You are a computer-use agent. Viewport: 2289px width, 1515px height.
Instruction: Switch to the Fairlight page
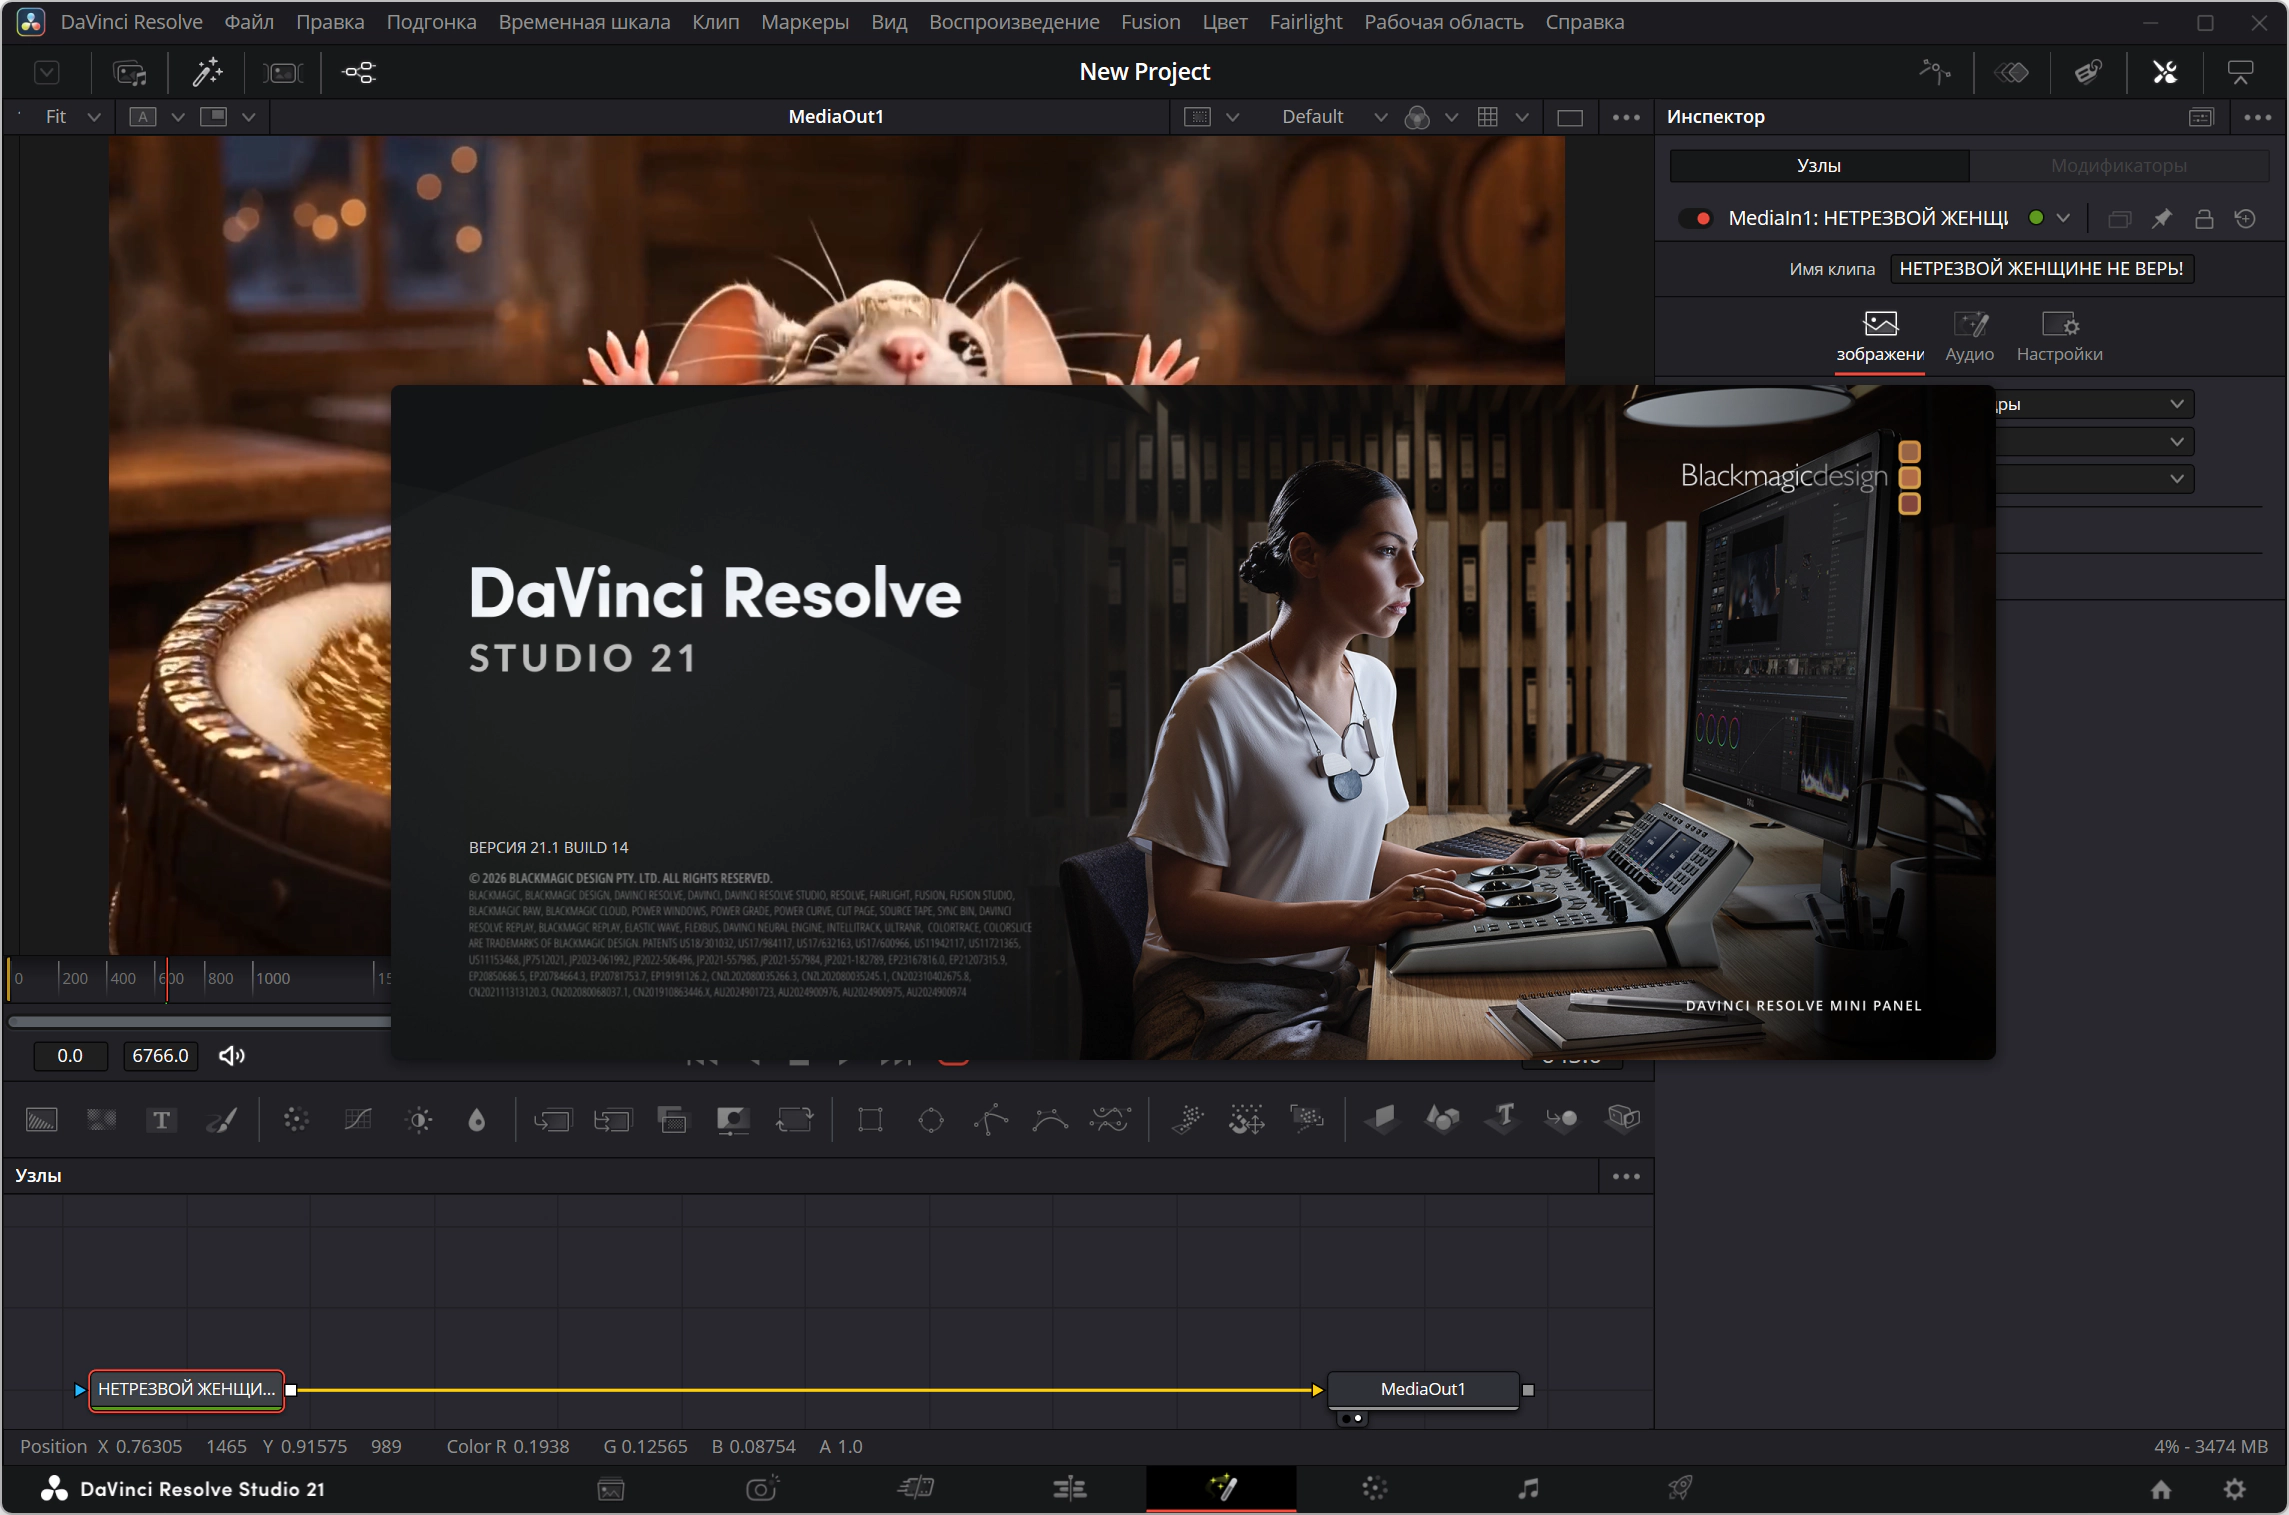coord(1528,1488)
